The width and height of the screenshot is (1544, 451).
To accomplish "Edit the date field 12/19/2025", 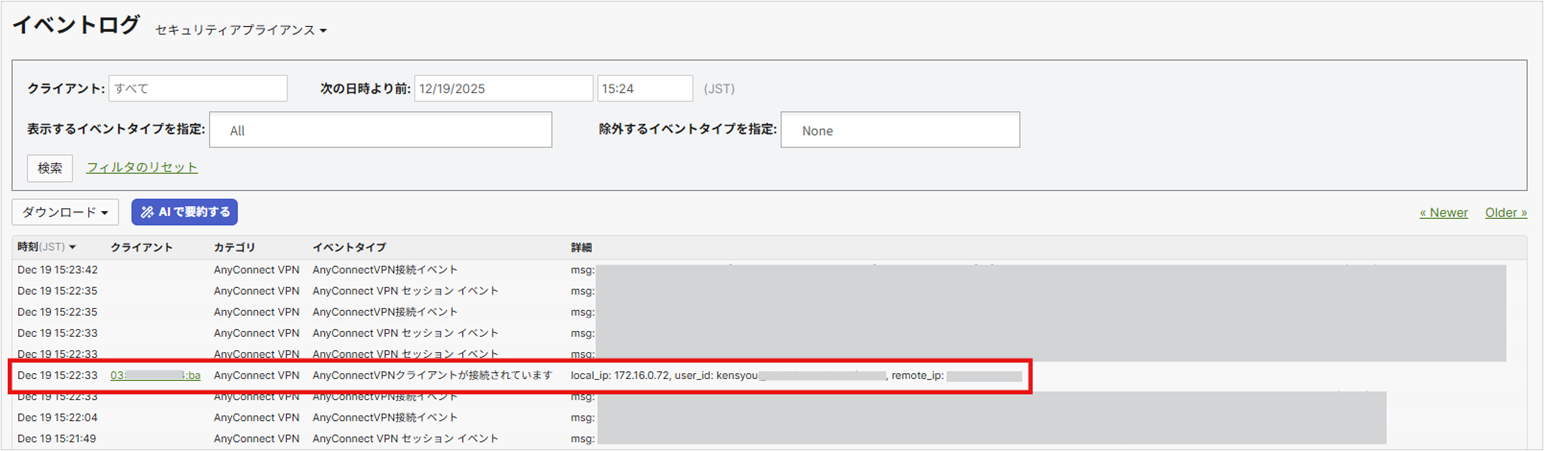I will click(503, 88).
